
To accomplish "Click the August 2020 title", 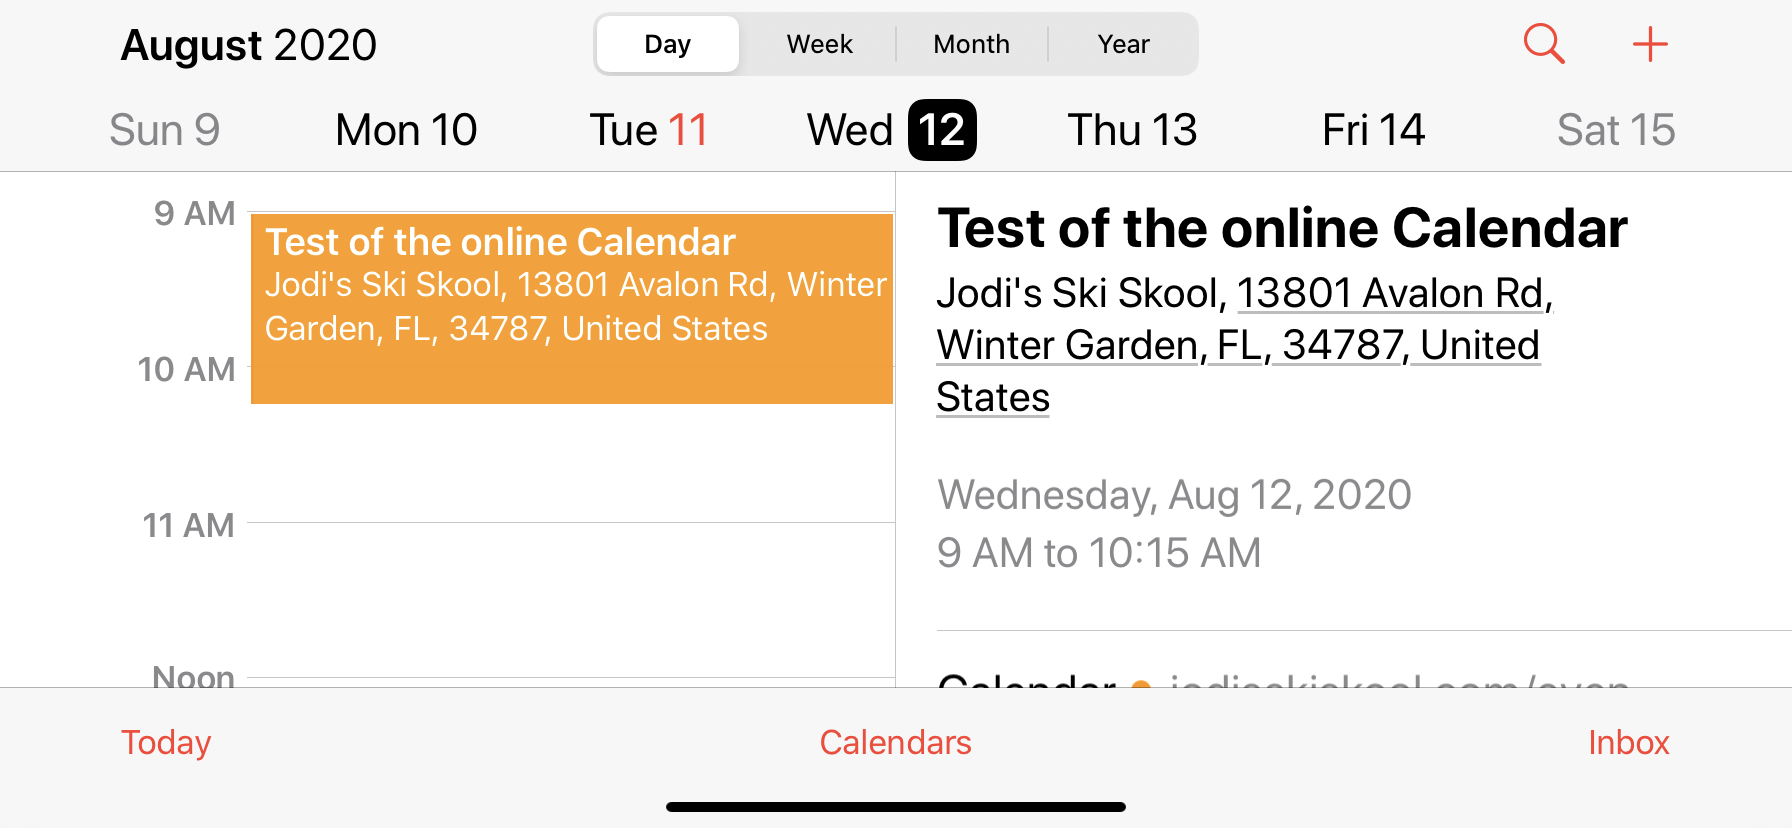I will tap(248, 45).
